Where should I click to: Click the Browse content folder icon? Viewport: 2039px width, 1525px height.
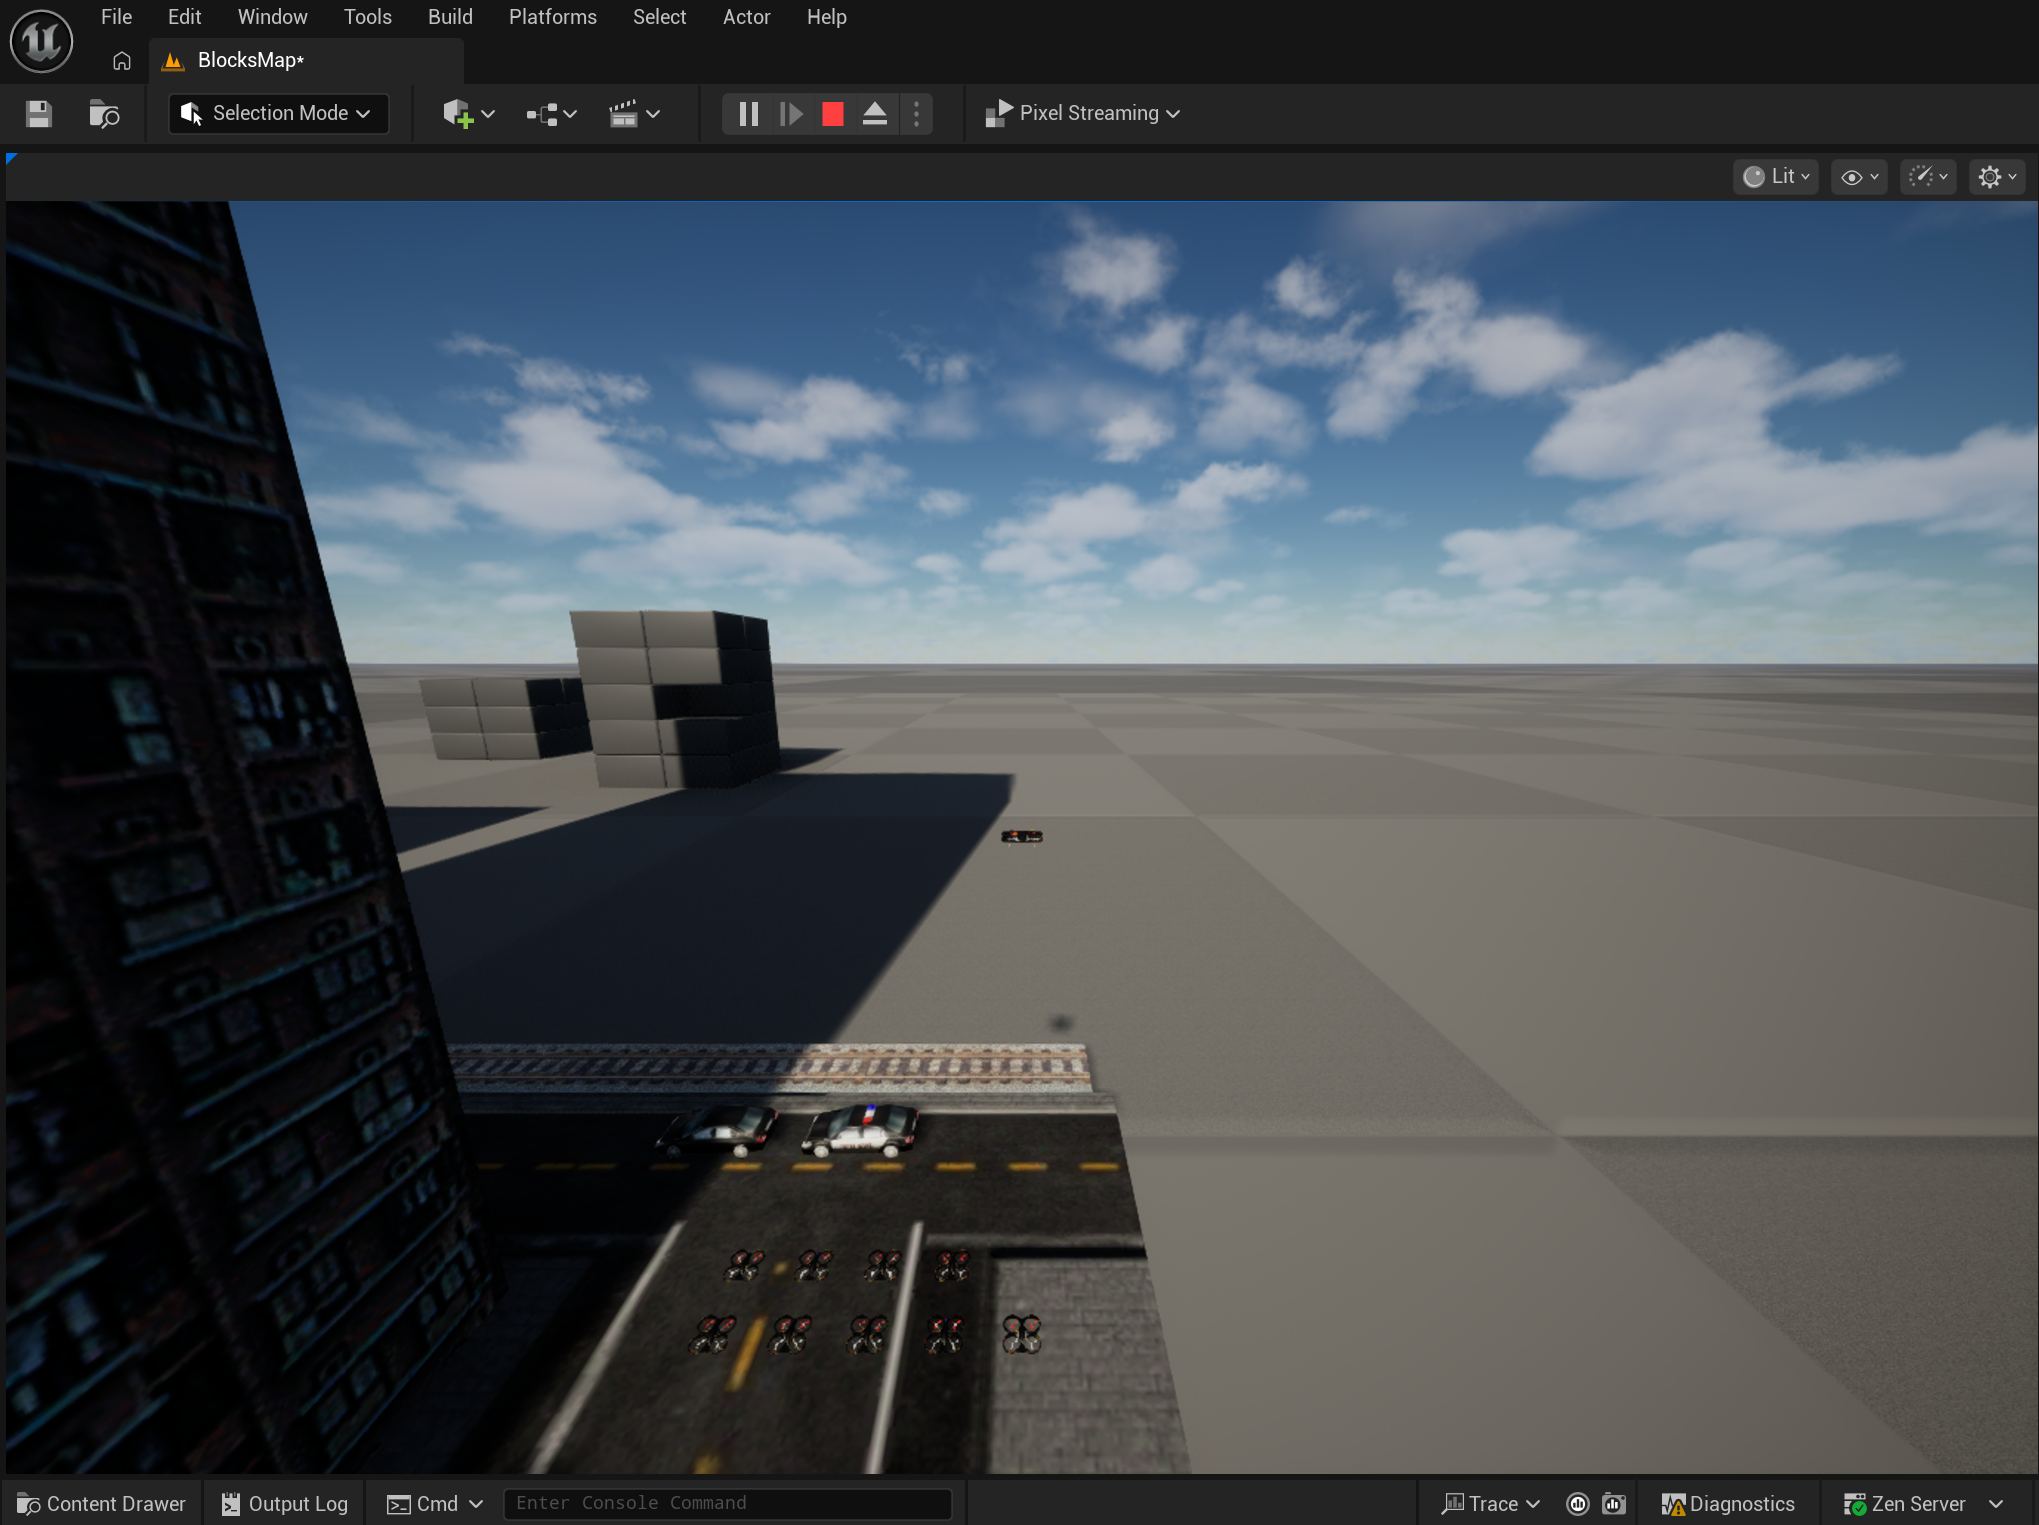pyautogui.click(x=104, y=114)
